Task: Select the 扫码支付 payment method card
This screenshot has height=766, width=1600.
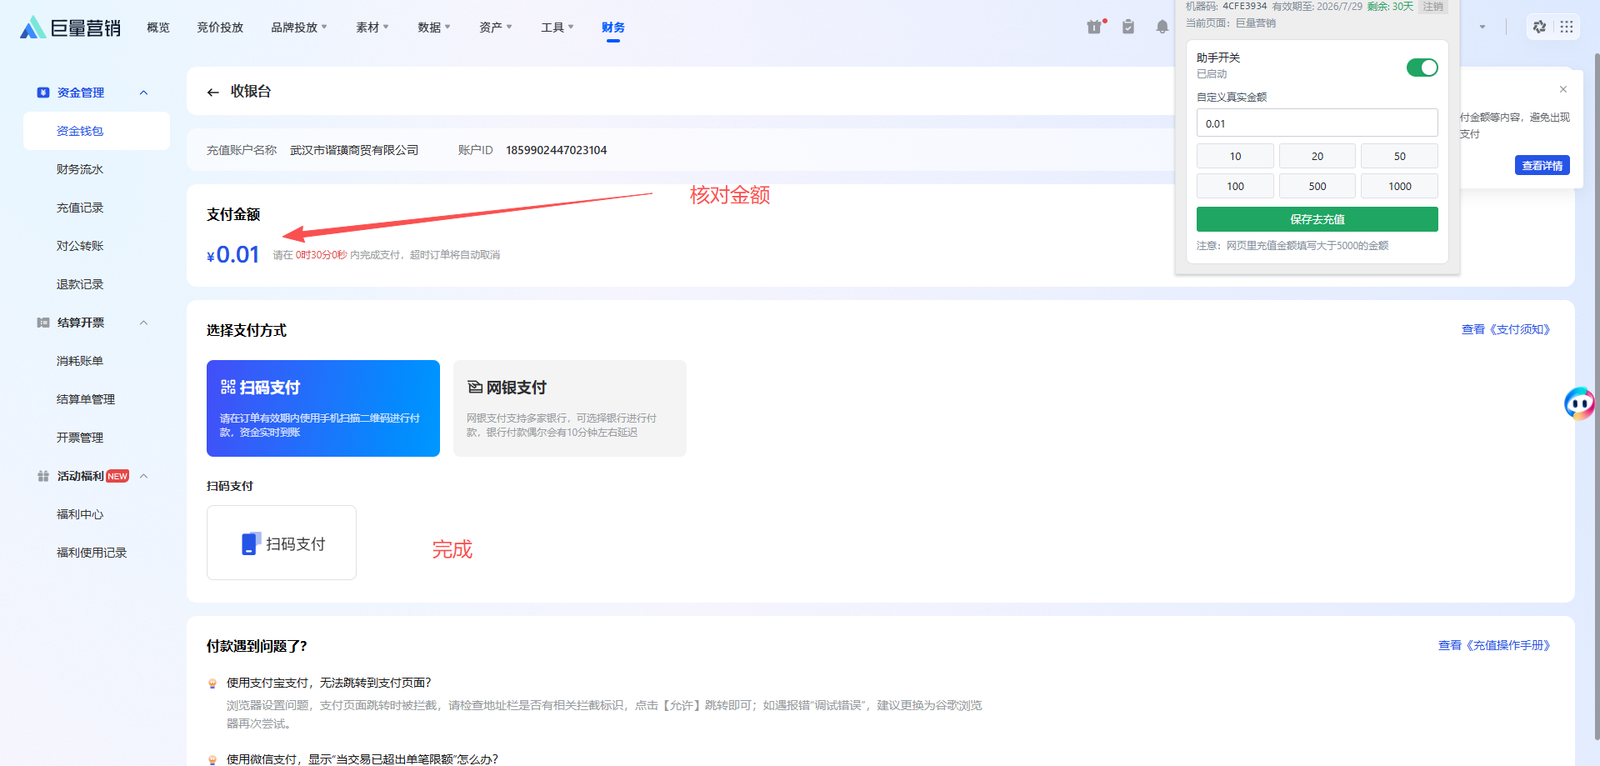Action: (x=323, y=408)
